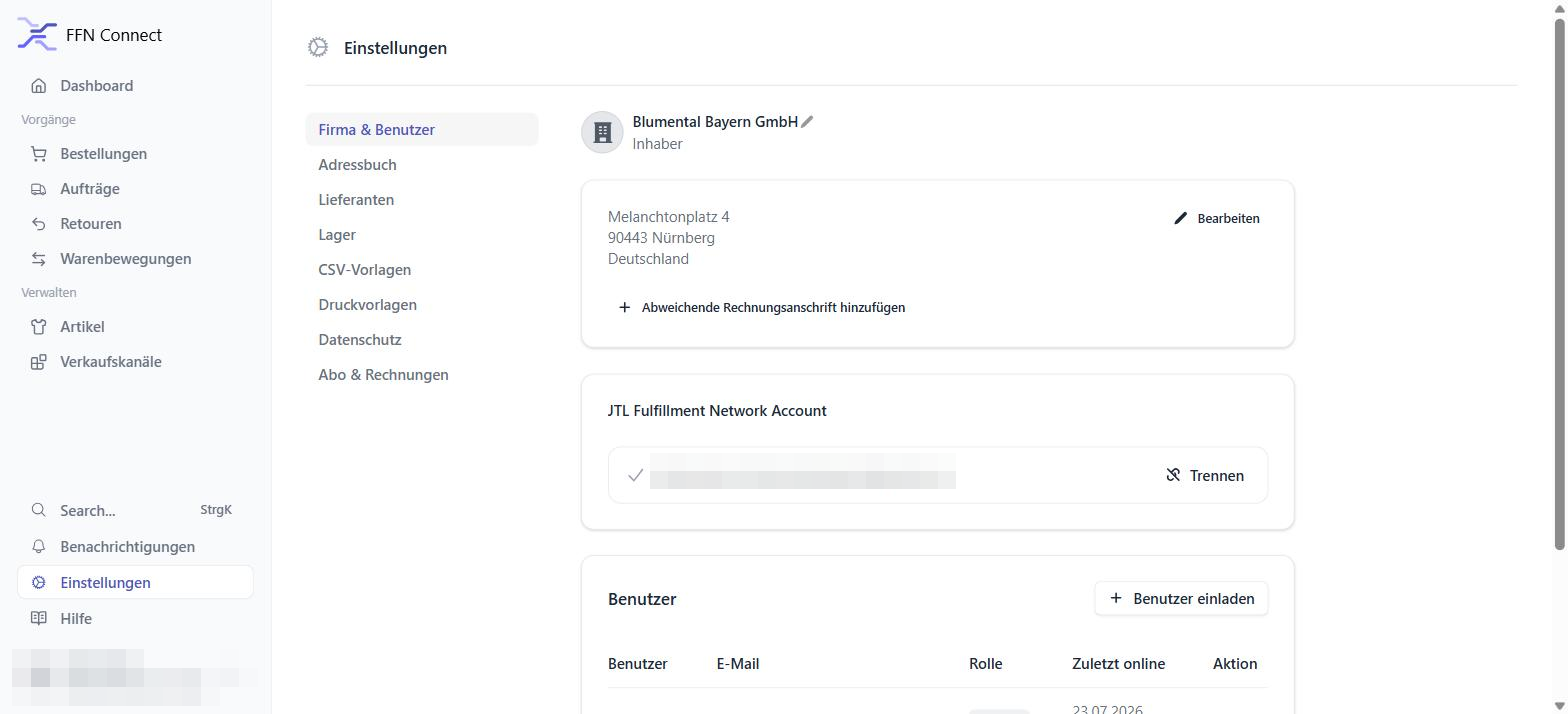Click the Bearbeiten address button
The image size is (1568, 714).
click(1216, 218)
